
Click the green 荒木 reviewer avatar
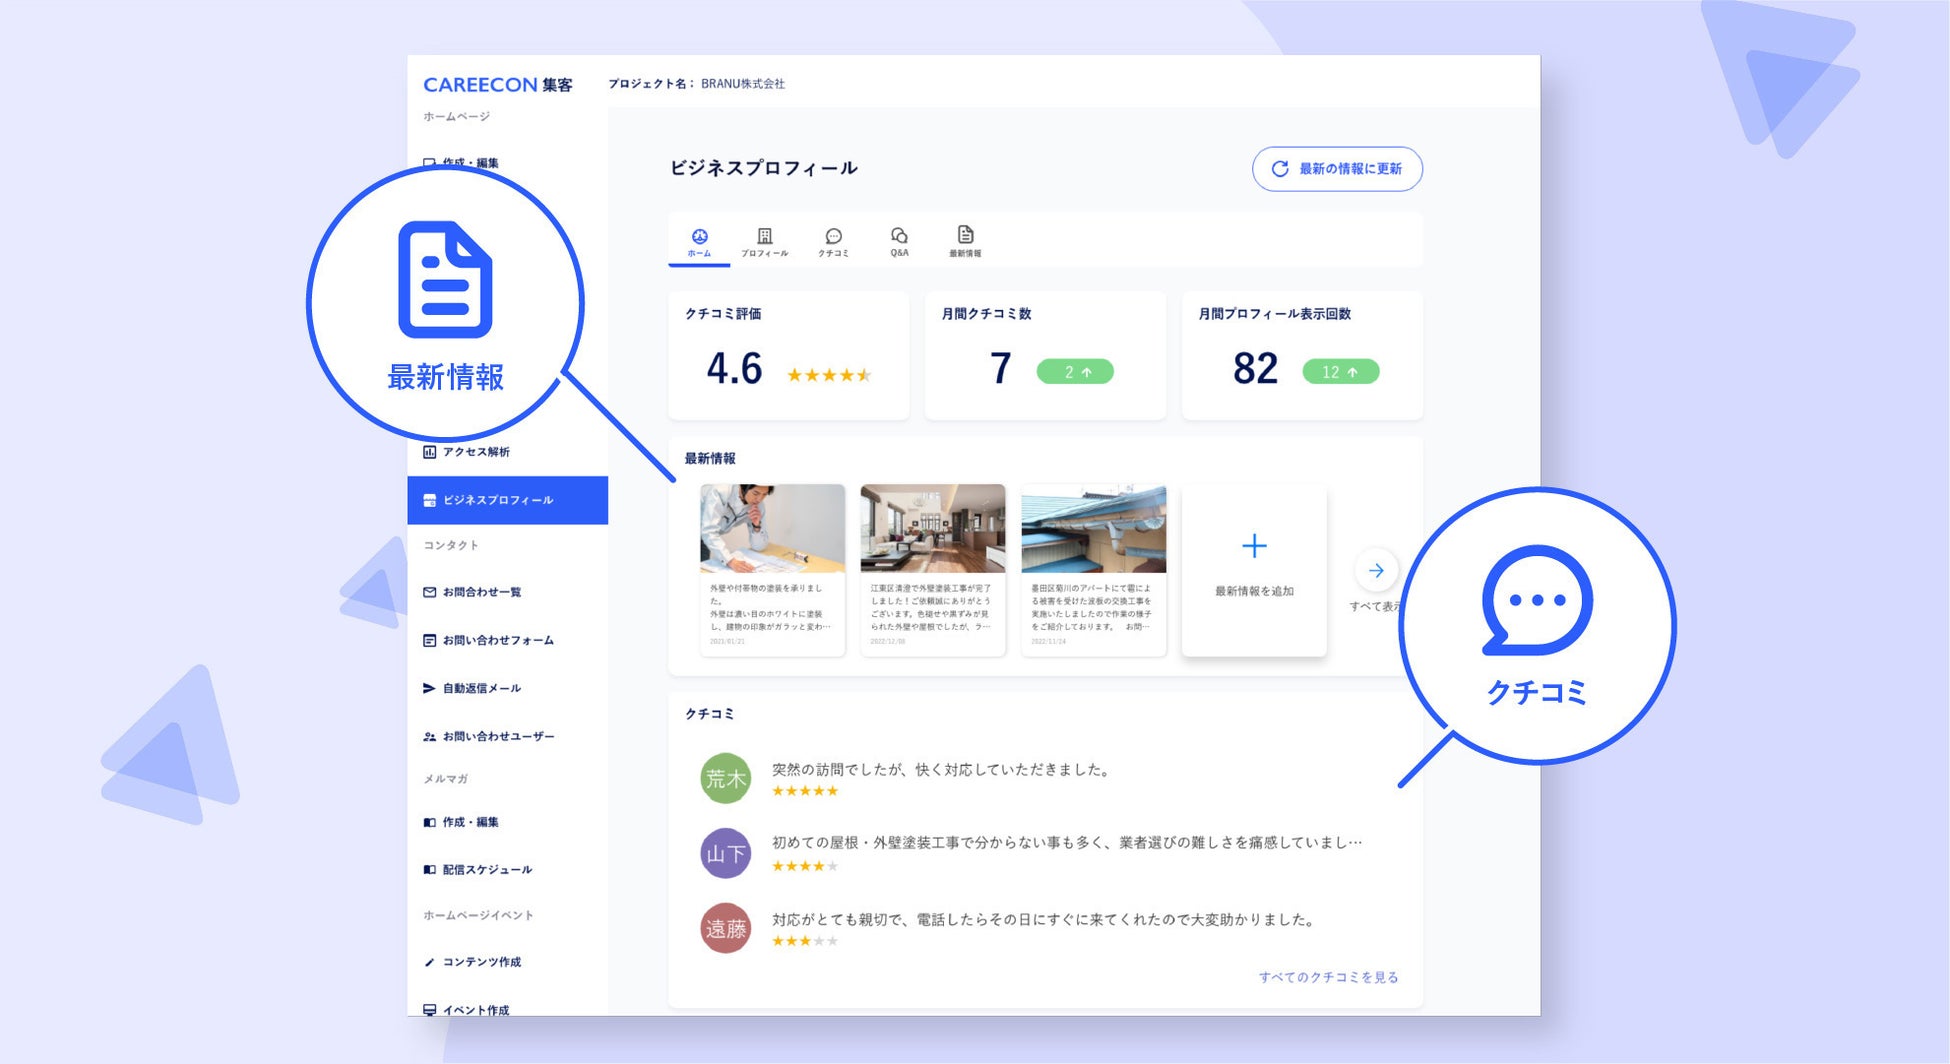(x=725, y=779)
